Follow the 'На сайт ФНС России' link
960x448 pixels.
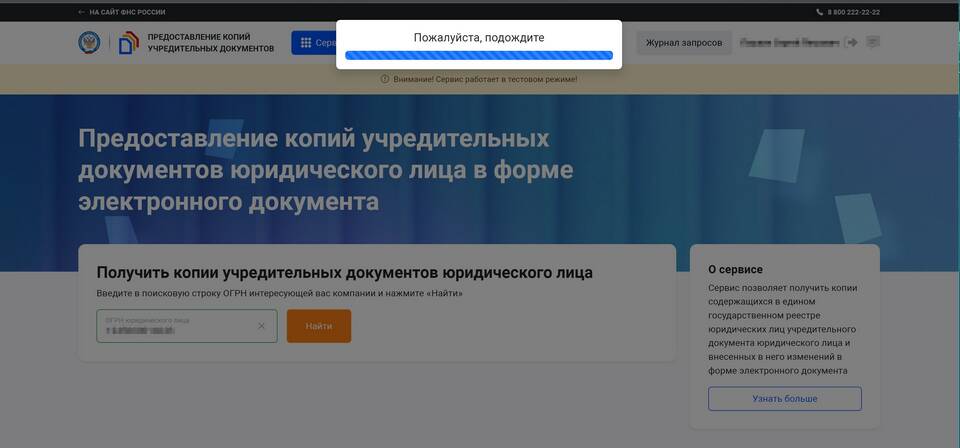127,12
